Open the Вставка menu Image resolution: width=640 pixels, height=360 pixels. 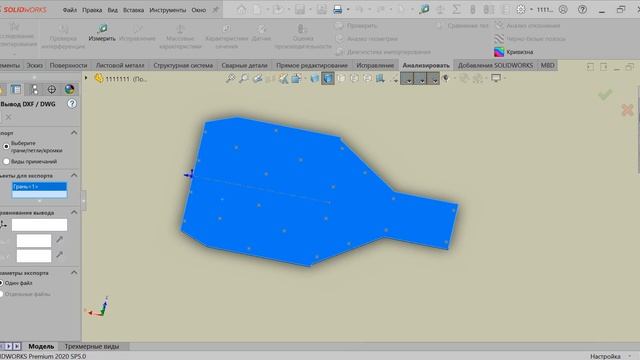click(133, 10)
